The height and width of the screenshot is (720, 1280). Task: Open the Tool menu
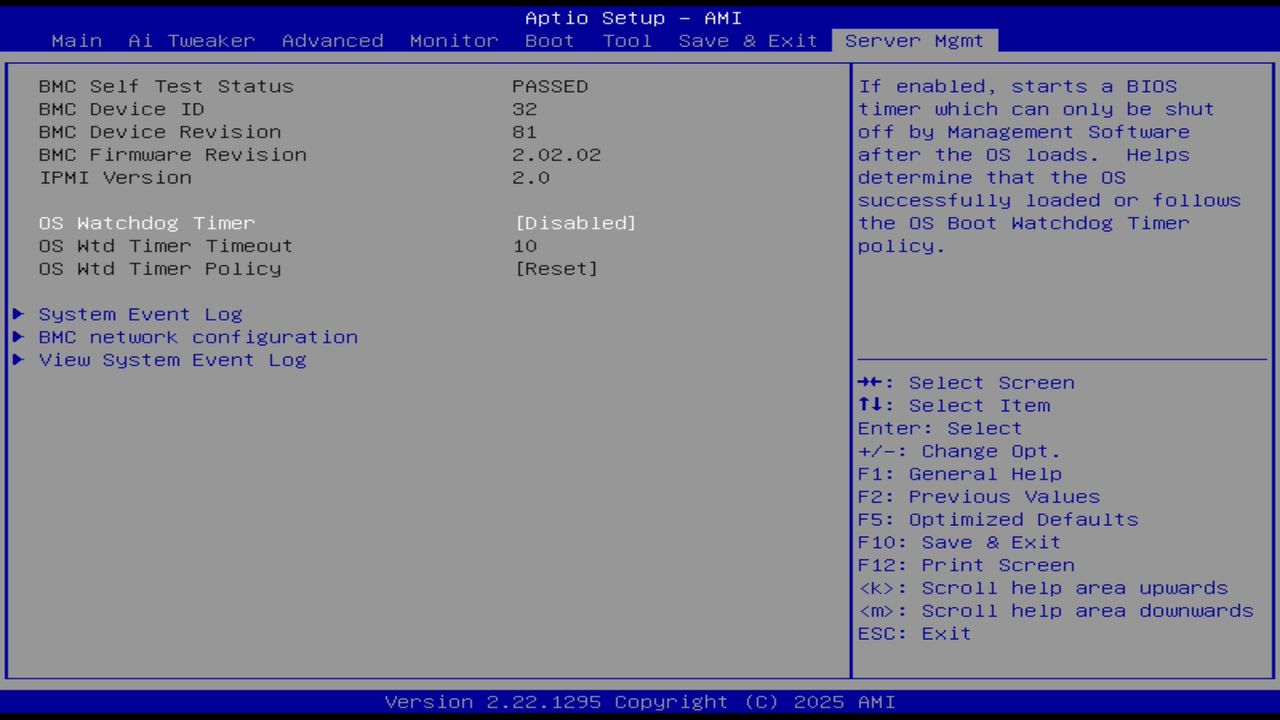pyautogui.click(x=627, y=40)
